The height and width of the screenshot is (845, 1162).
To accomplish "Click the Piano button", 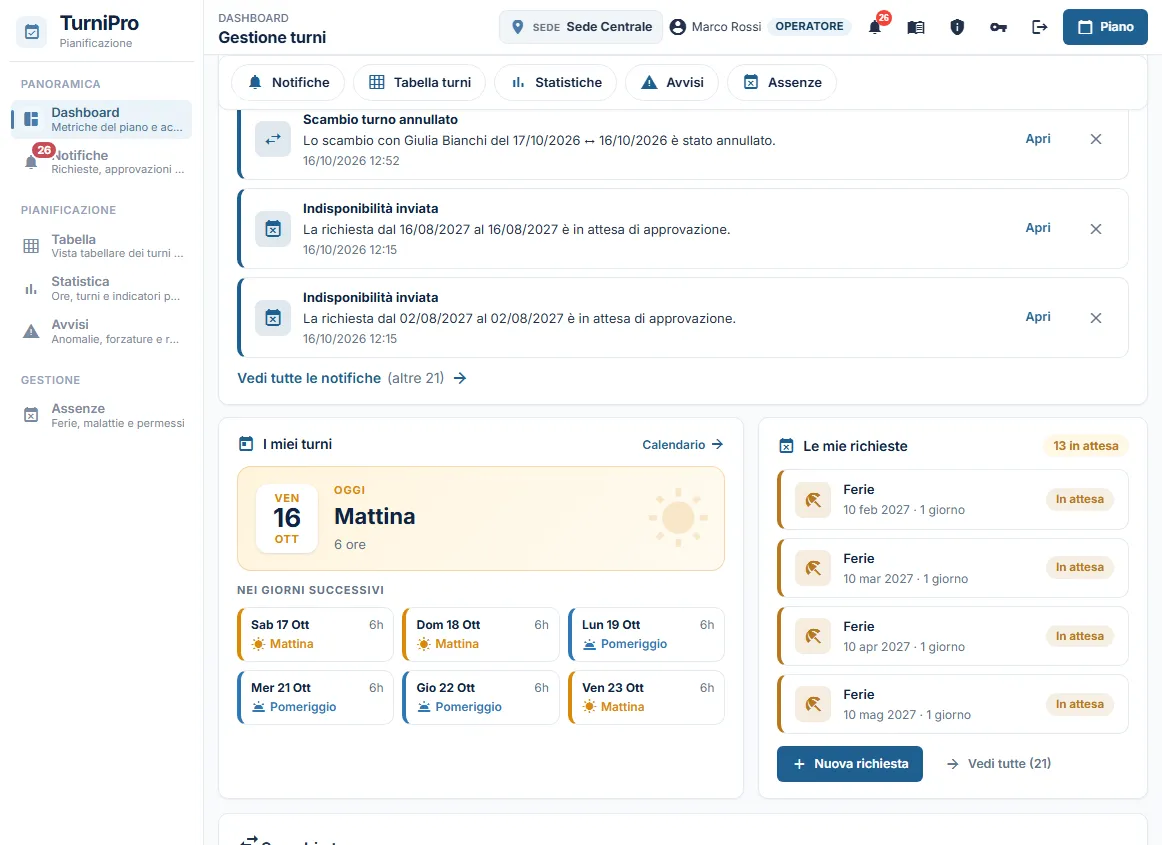I will coord(1105,27).
